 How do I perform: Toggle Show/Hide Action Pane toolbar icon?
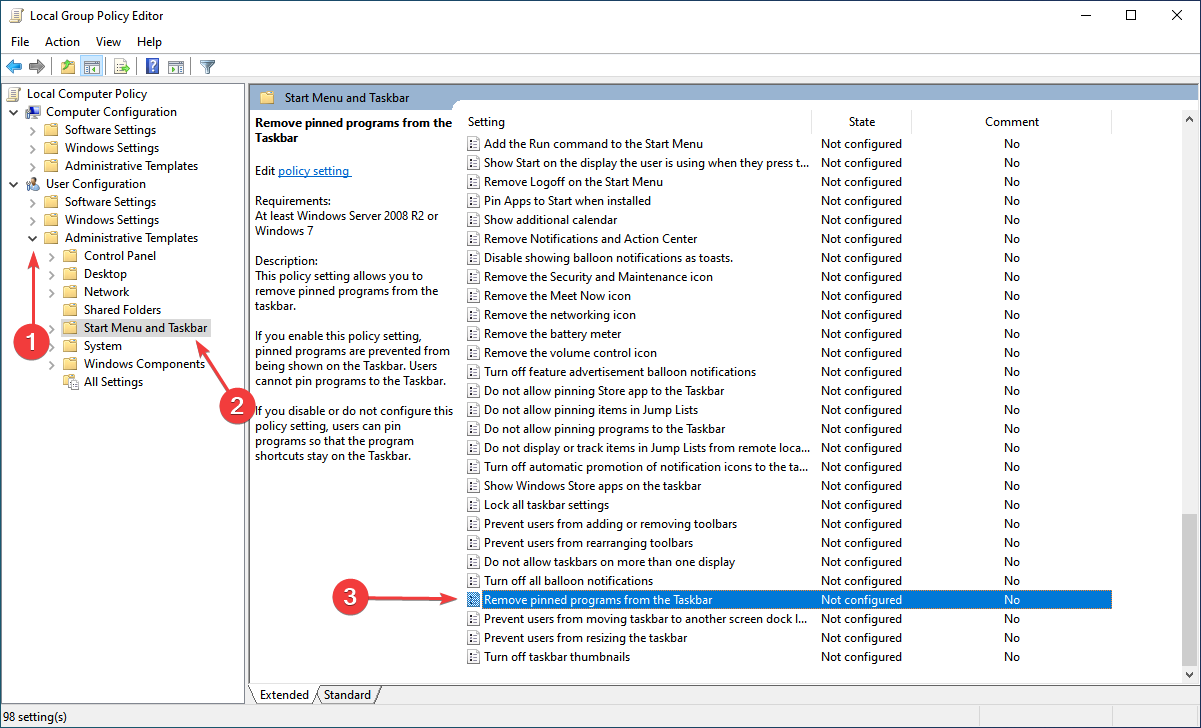(x=176, y=67)
